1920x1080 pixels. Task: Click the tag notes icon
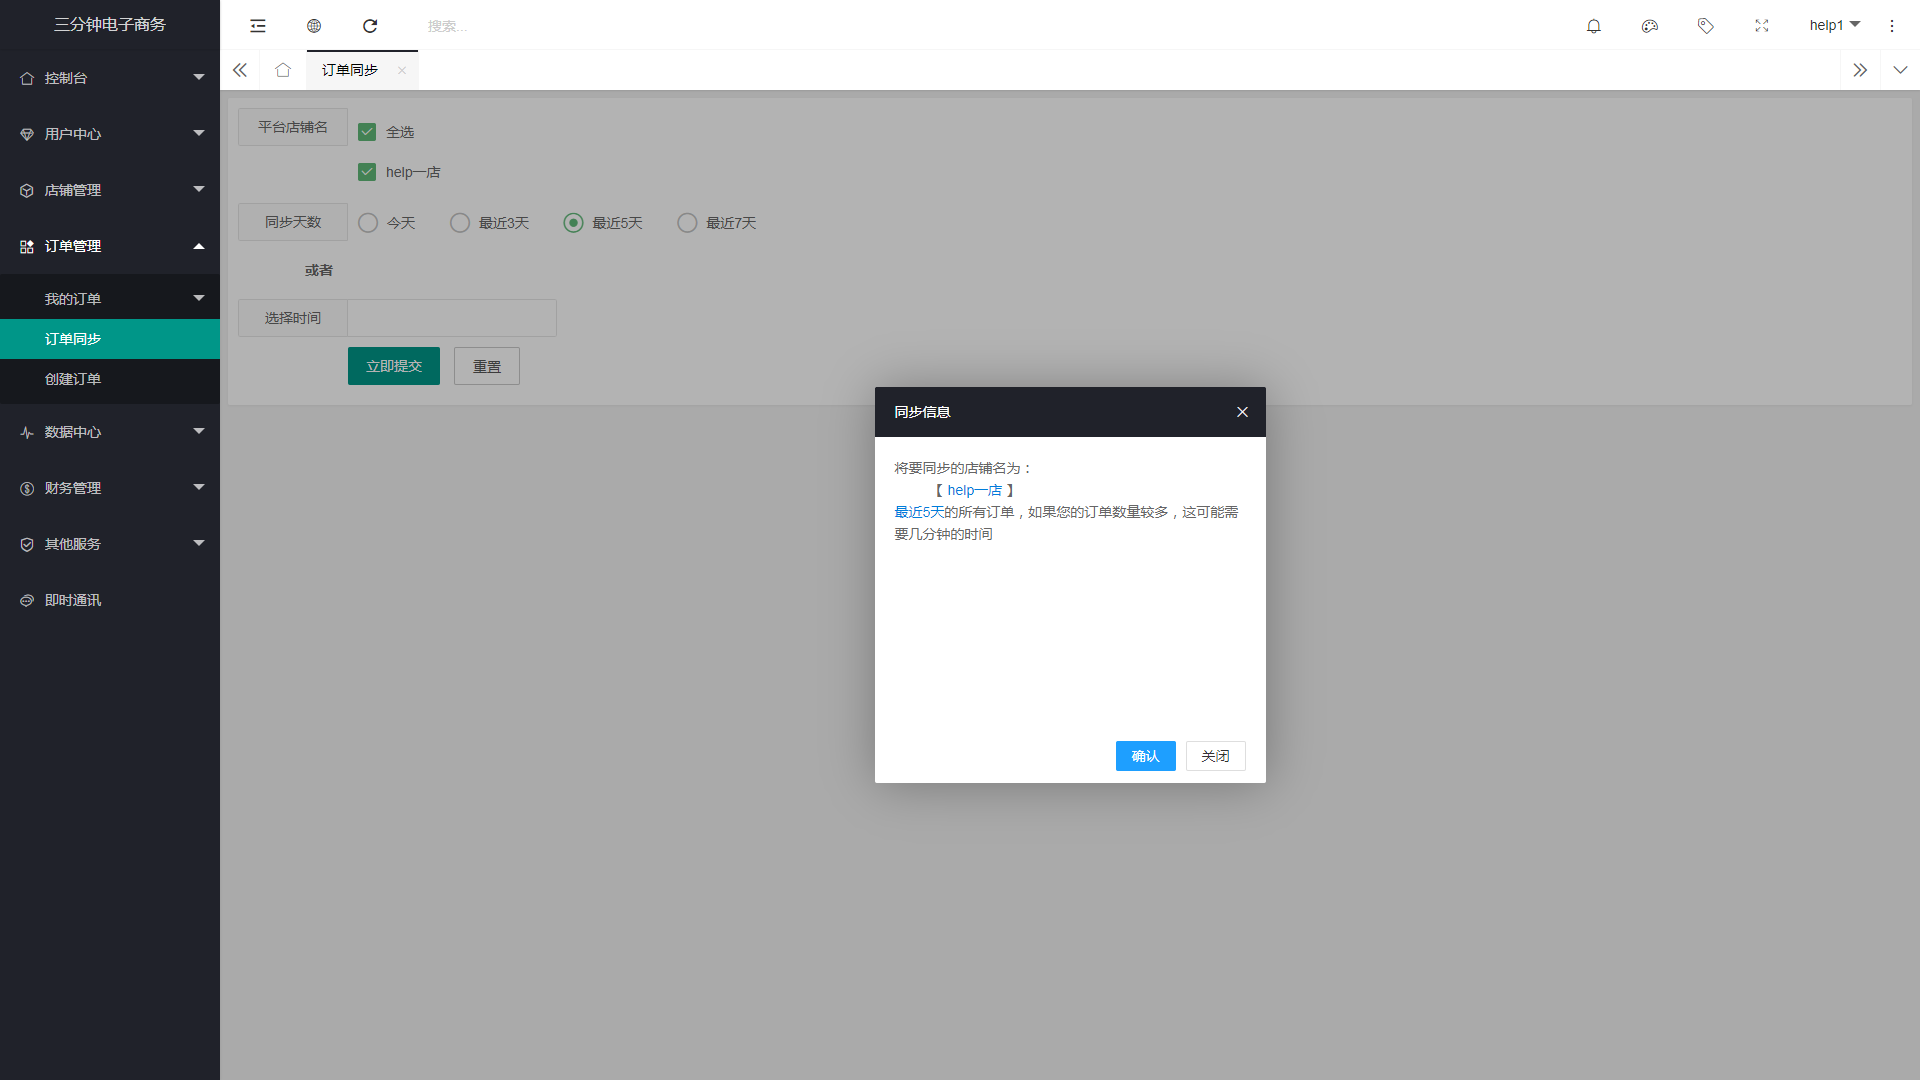1706,26
